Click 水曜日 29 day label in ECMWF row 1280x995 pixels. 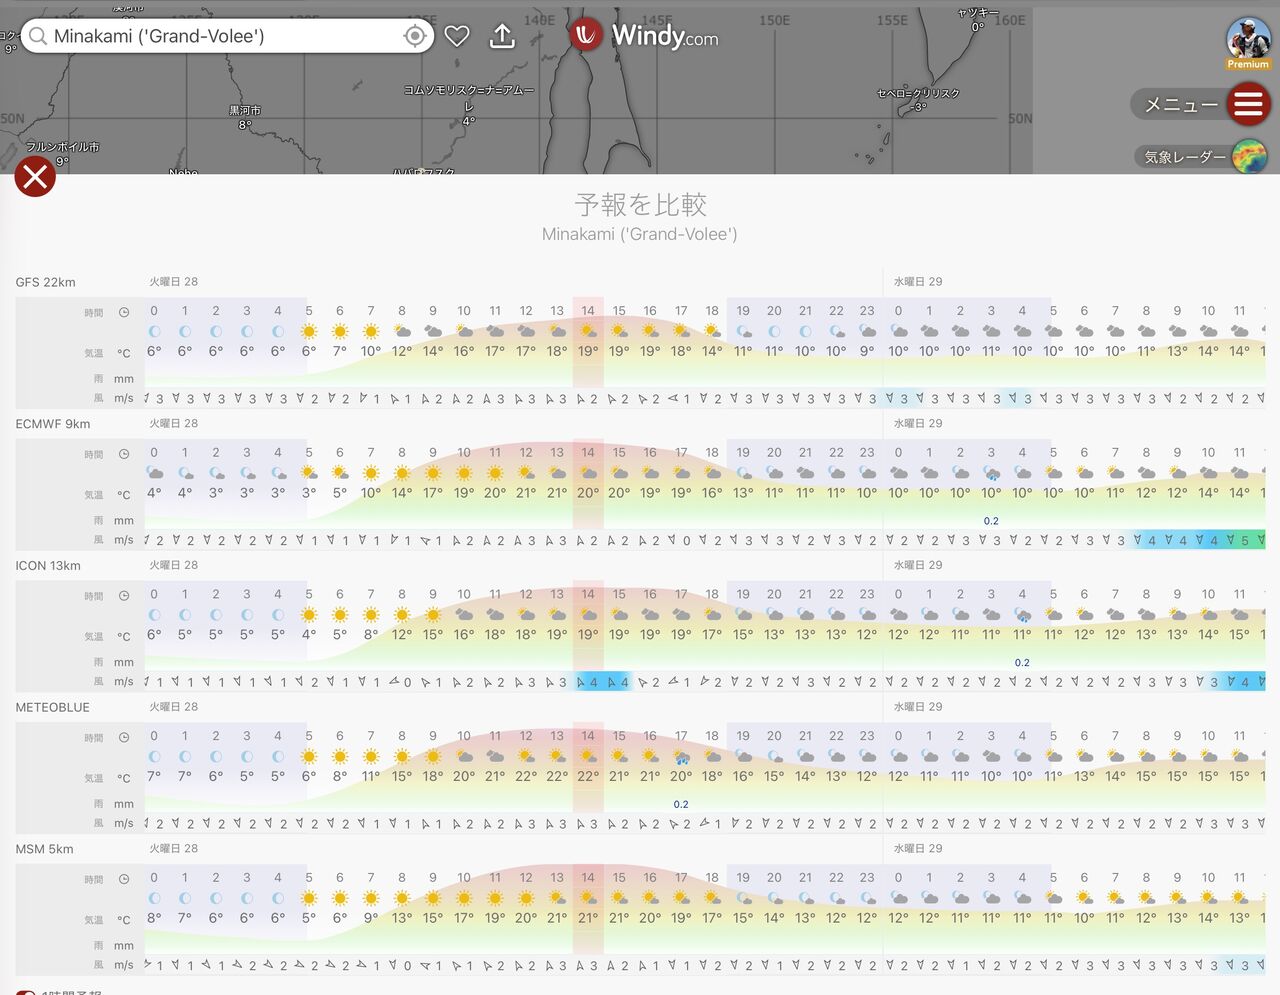coord(918,424)
